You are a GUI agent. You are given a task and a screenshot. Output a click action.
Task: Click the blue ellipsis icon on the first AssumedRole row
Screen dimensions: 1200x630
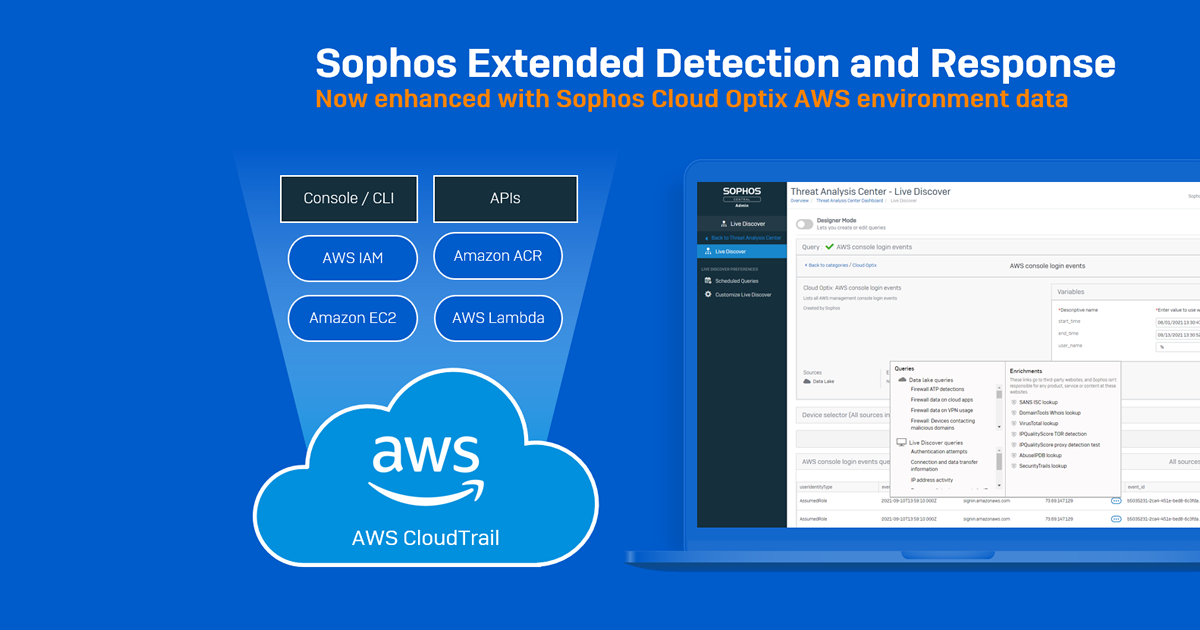click(1116, 500)
